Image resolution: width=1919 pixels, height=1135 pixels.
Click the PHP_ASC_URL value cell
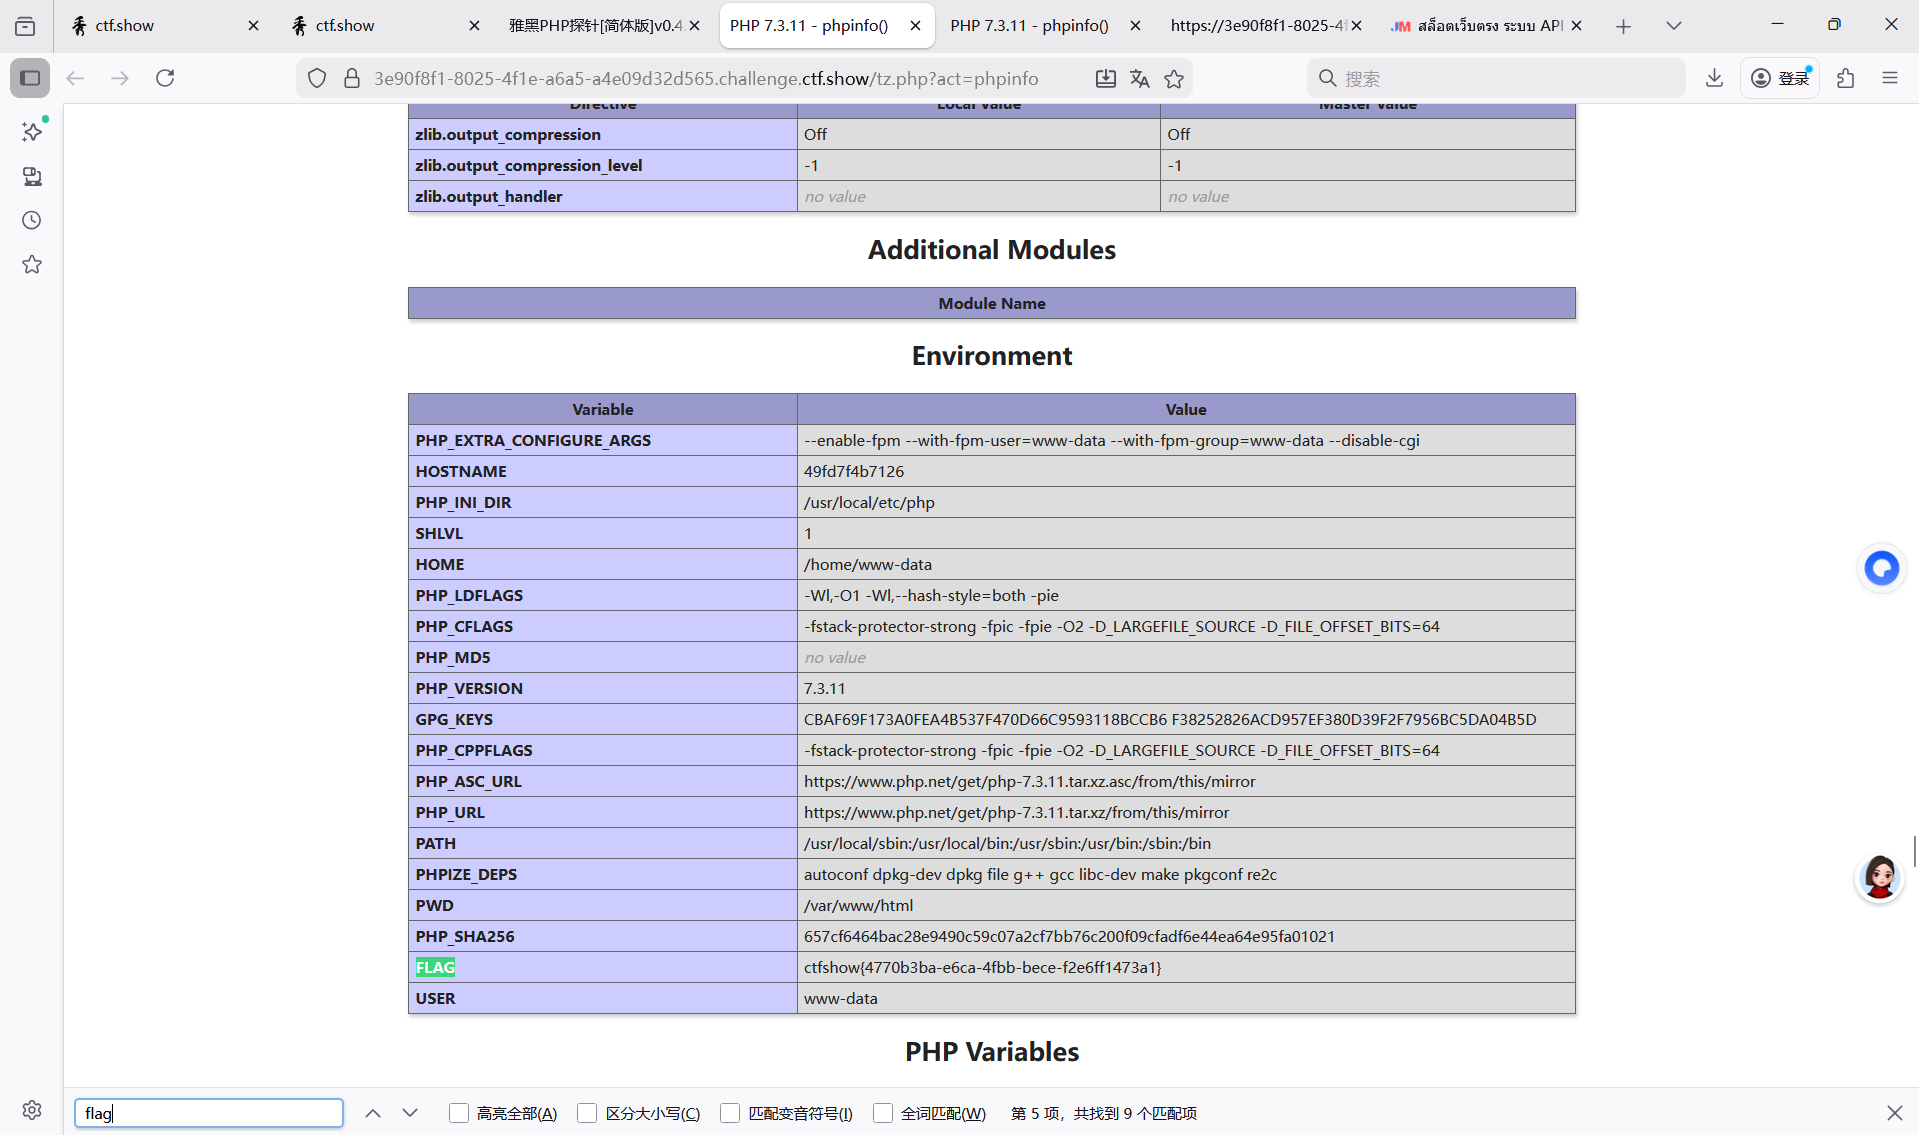[1185, 781]
